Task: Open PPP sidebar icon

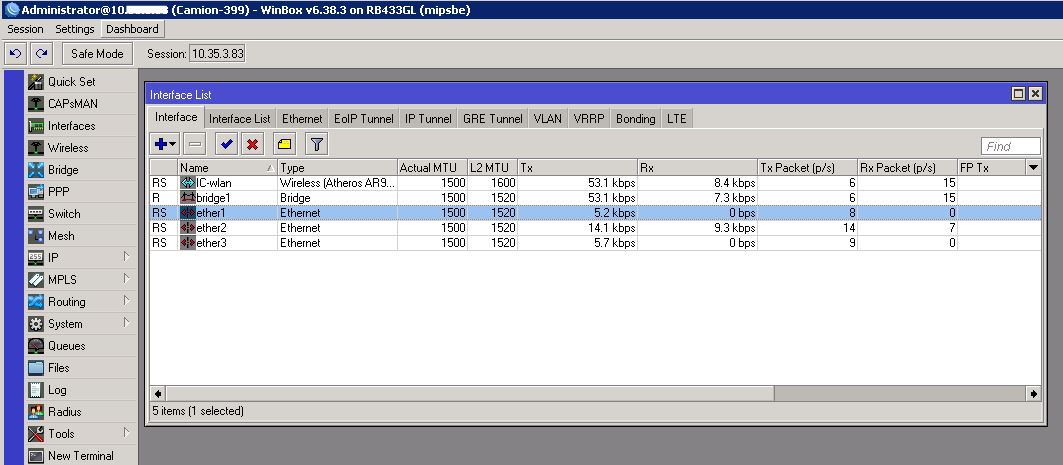Action: click(x=36, y=192)
